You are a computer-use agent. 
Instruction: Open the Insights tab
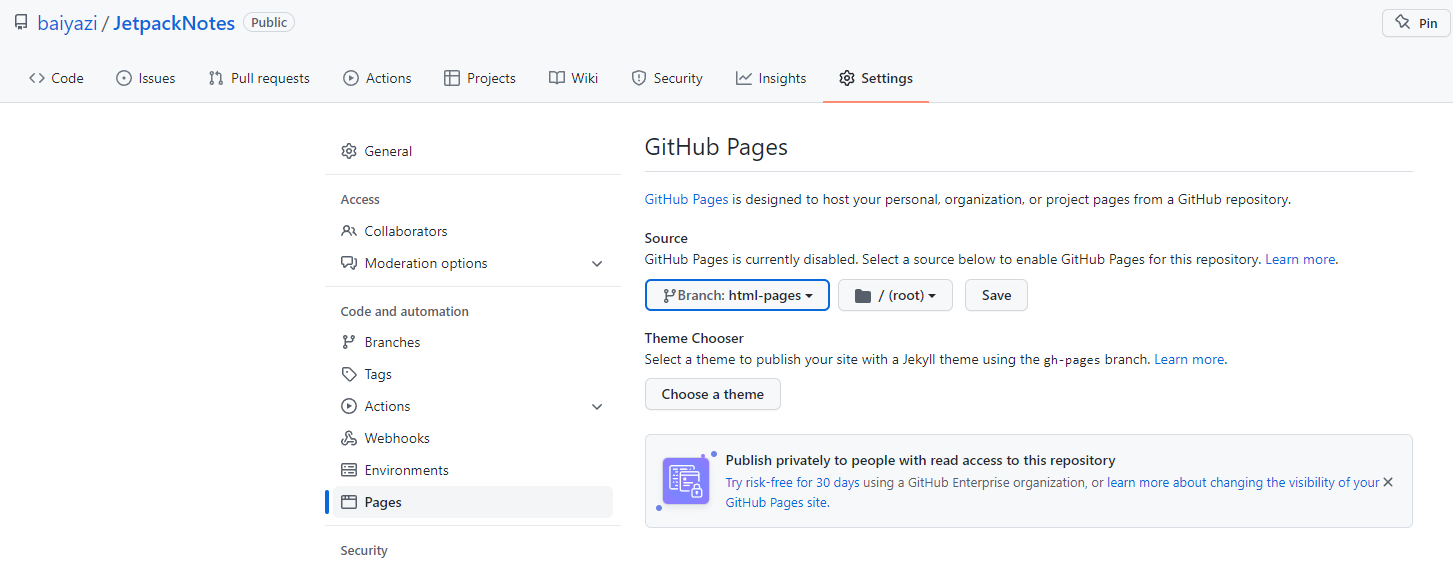(771, 78)
